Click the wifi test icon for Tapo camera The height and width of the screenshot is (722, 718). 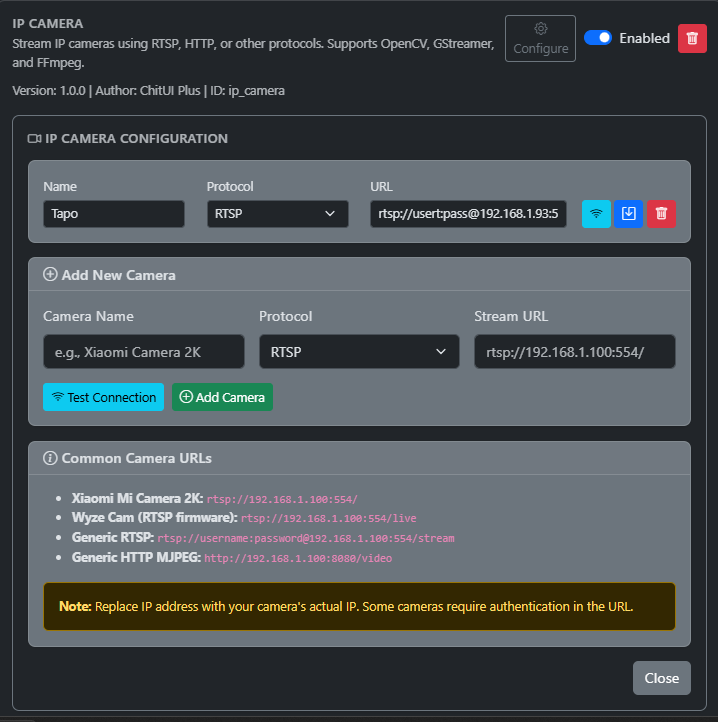[x=596, y=214]
